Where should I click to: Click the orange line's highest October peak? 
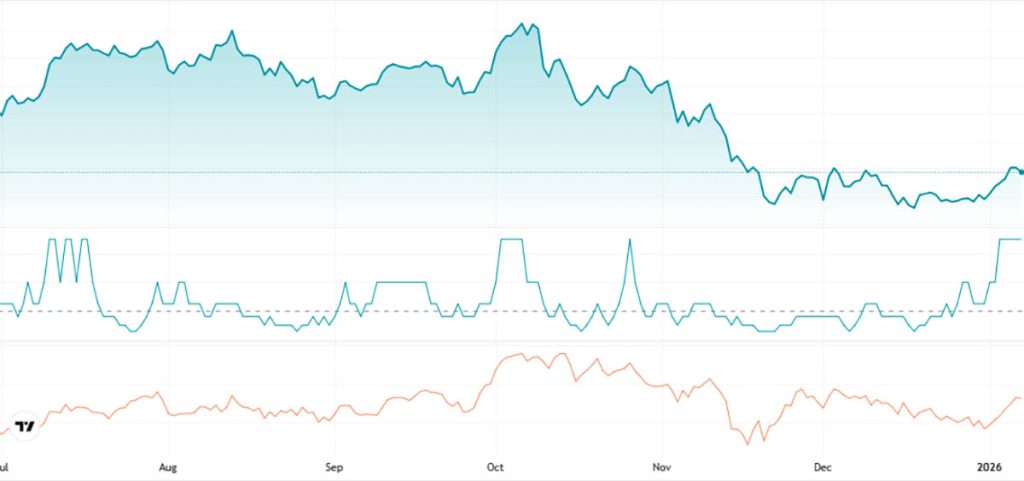point(523,354)
